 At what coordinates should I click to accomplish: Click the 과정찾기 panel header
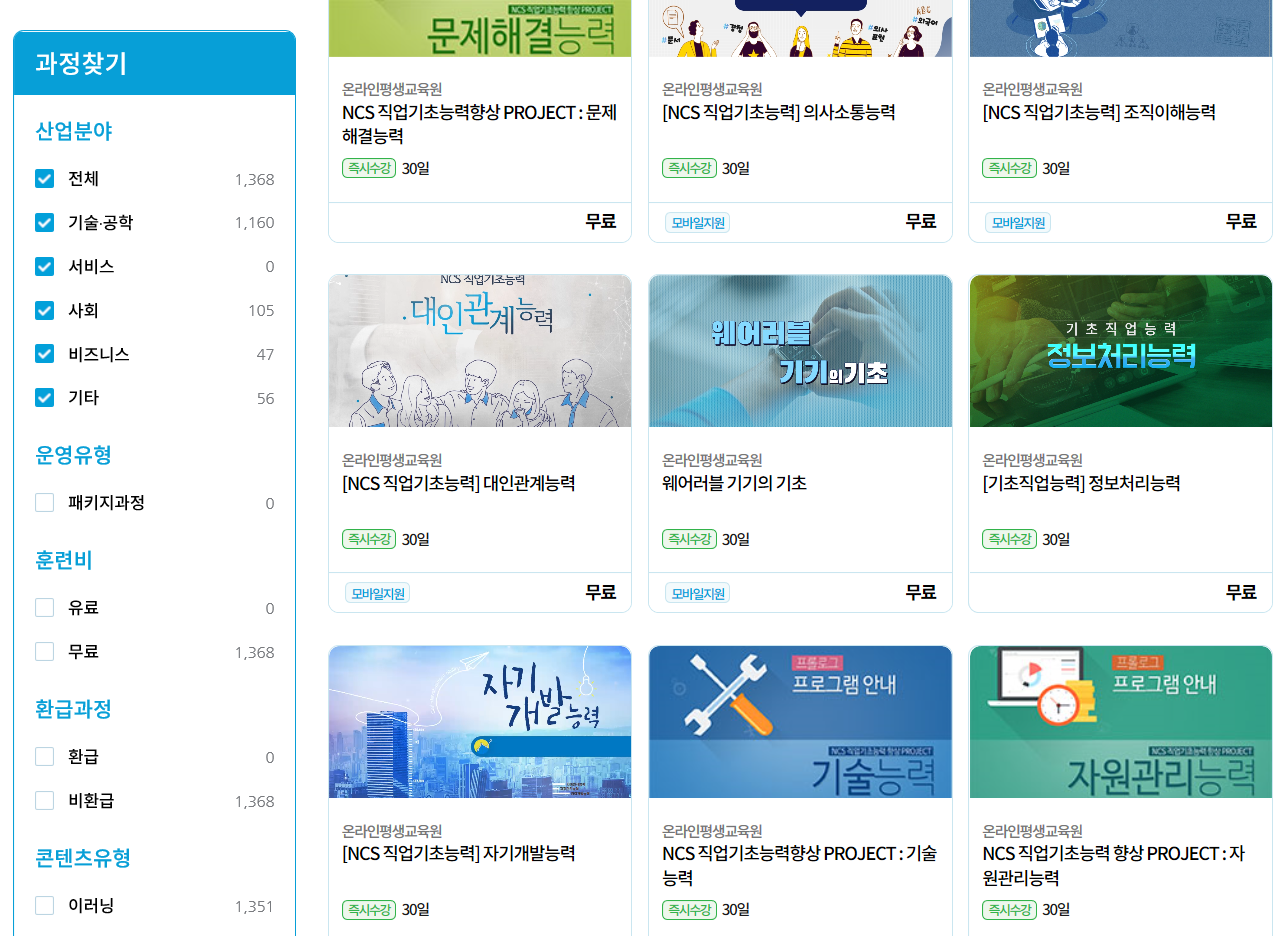click(154, 63)
